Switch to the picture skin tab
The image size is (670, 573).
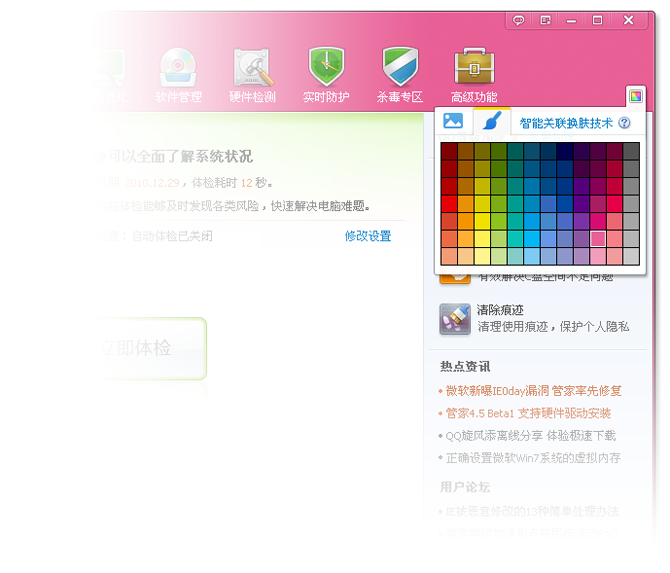click(x=453, y=122)
